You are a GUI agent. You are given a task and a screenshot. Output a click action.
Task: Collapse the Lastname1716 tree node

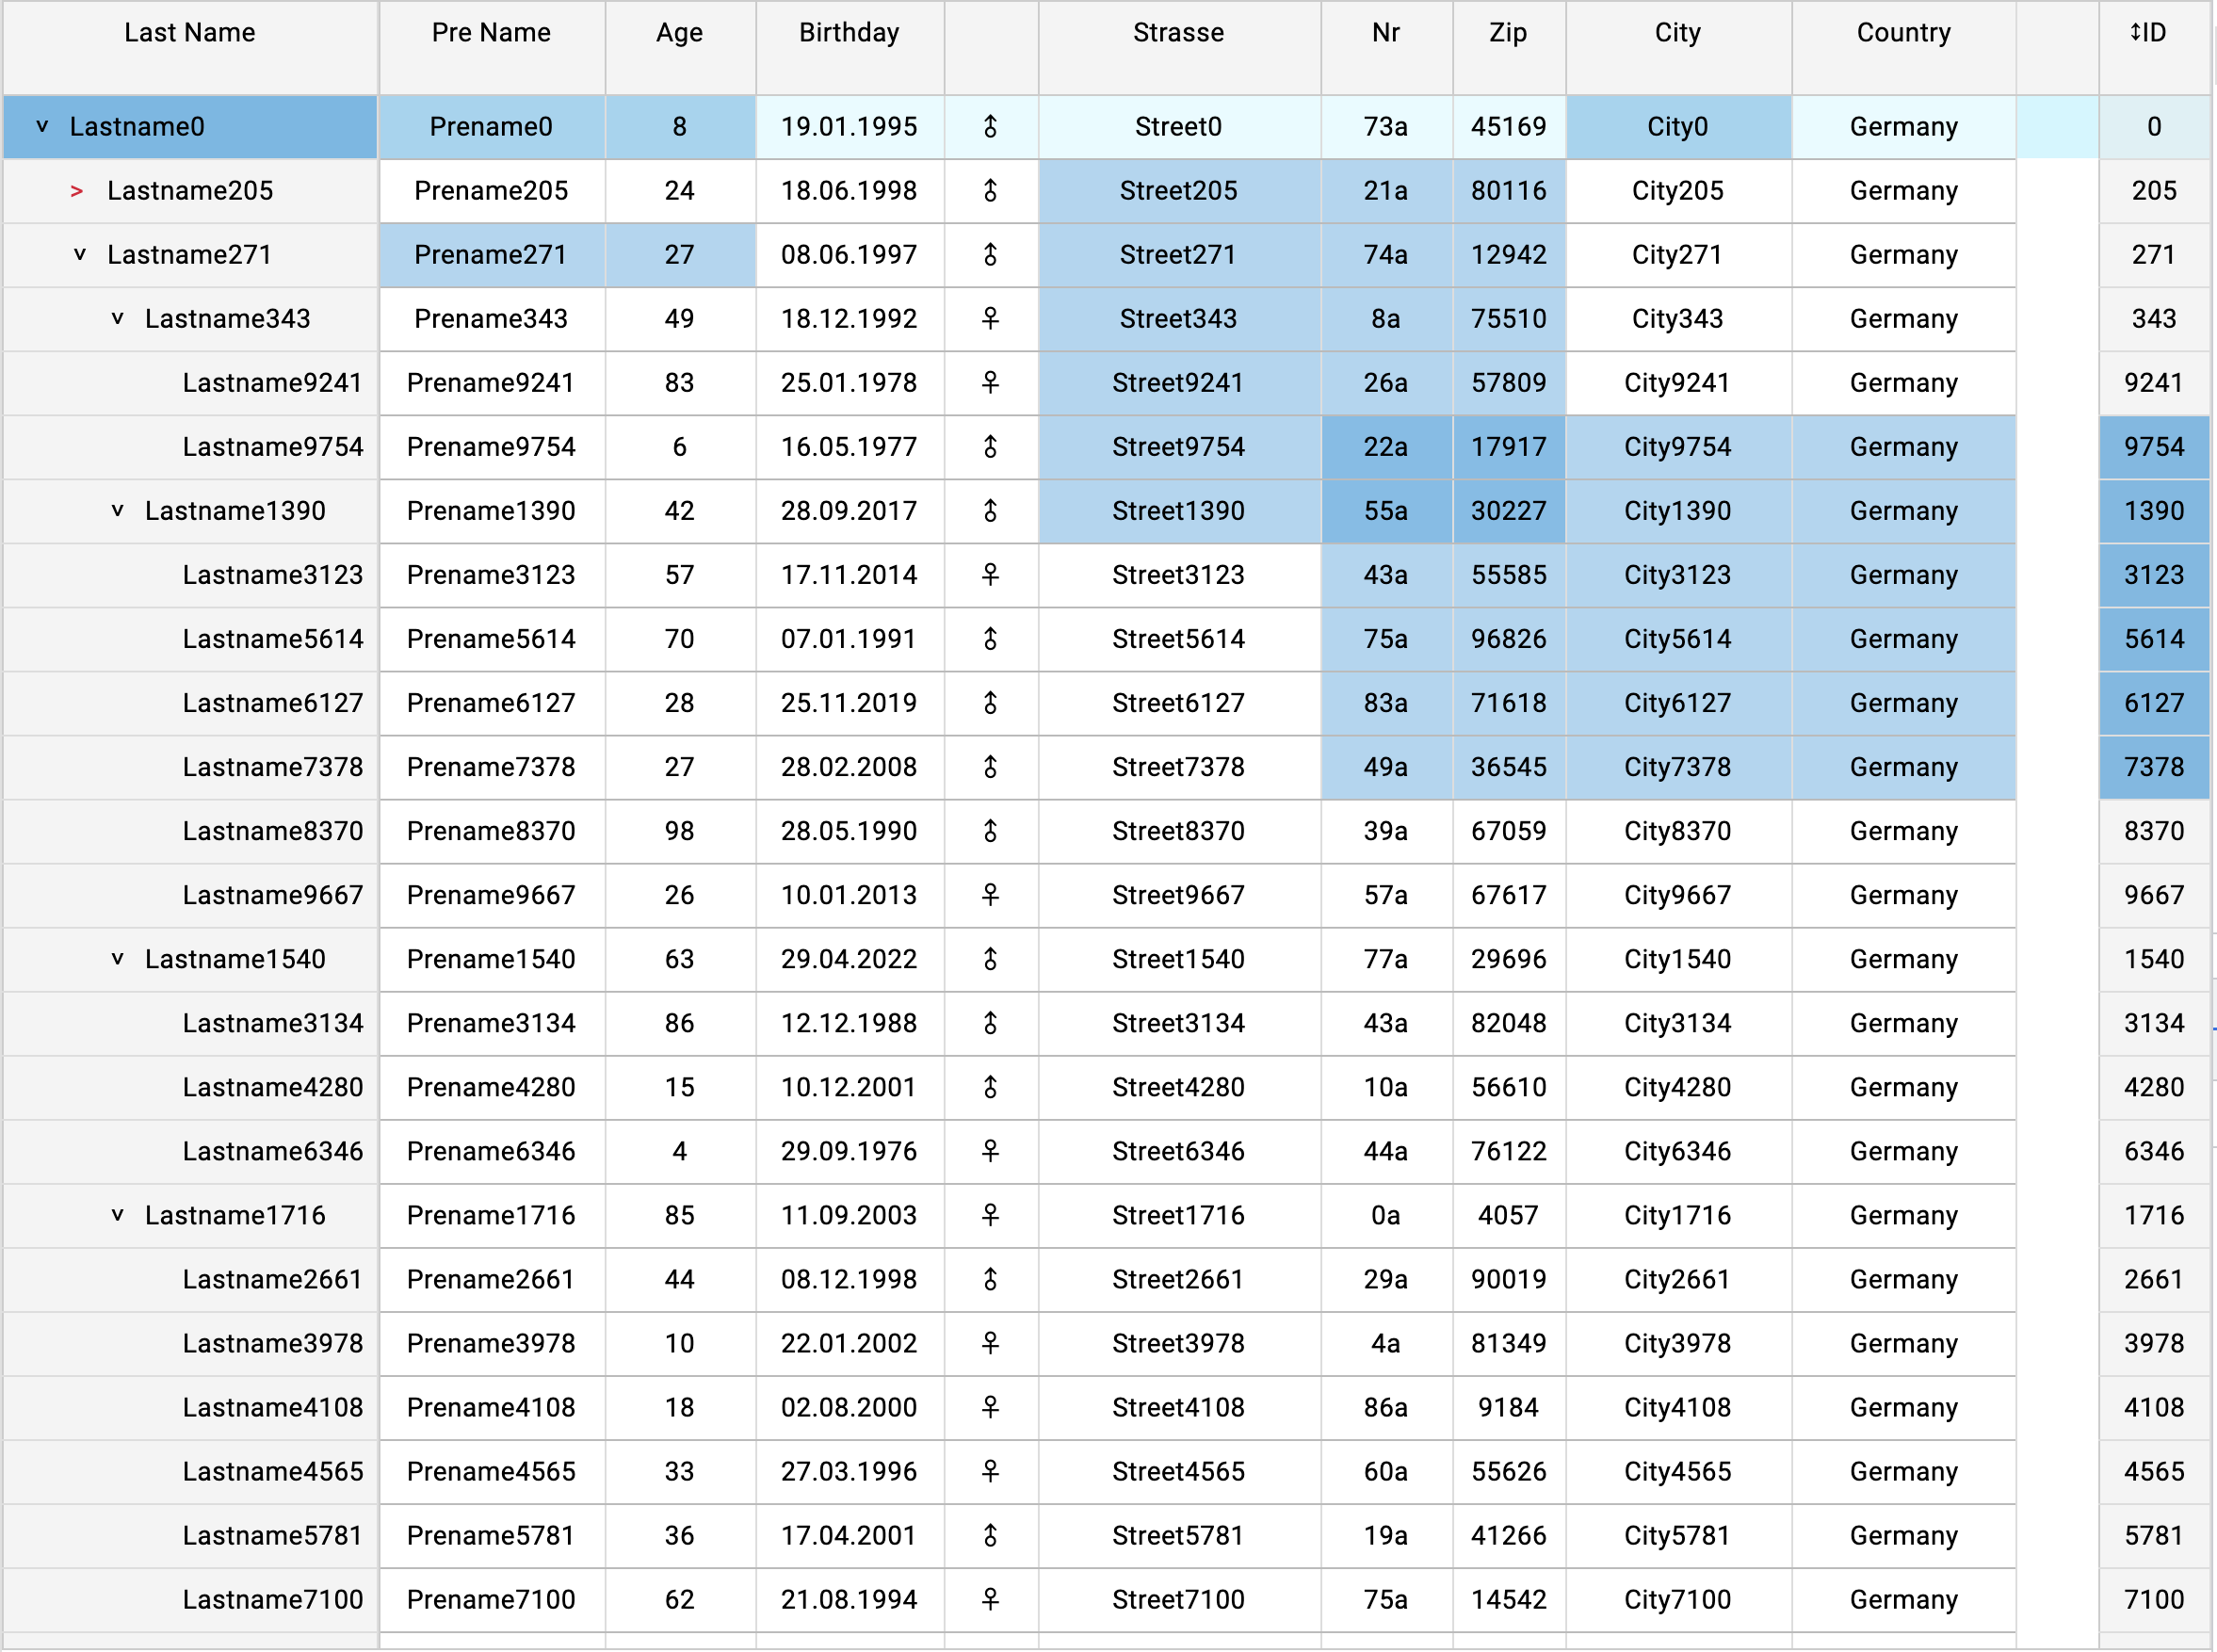pyautogui.click(x=117, y=1215)
